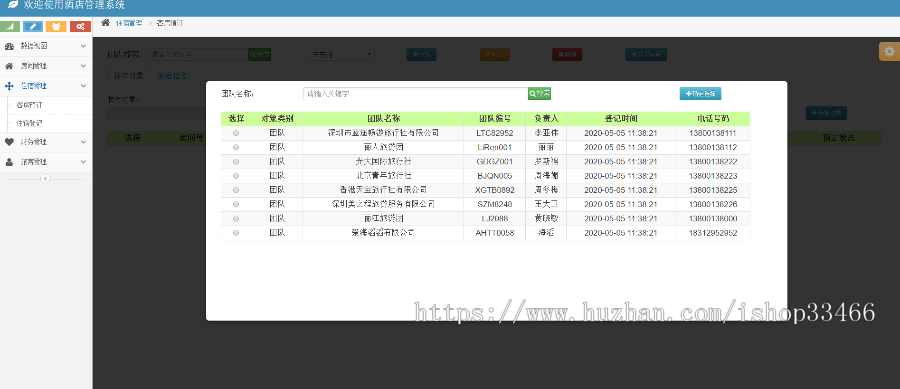Open the select dropdown on the background page

(340, 55)
